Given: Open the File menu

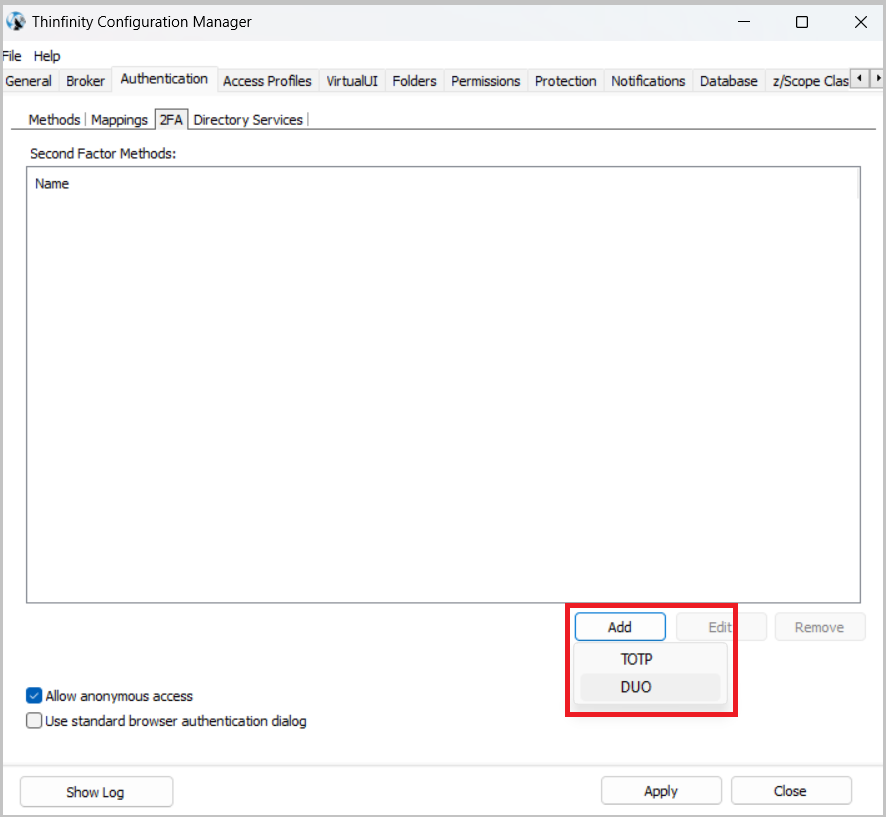Looking at the screenshot, I should point(12,56).
